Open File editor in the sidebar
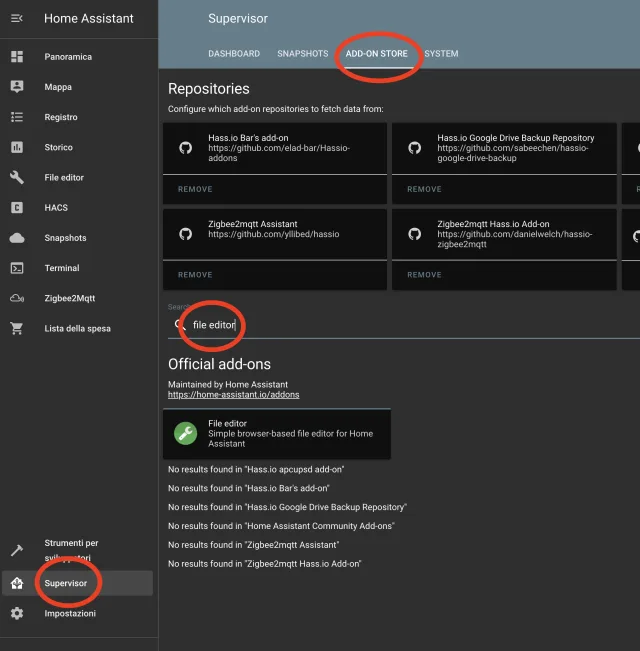640x651 pixels. point(77,177)
